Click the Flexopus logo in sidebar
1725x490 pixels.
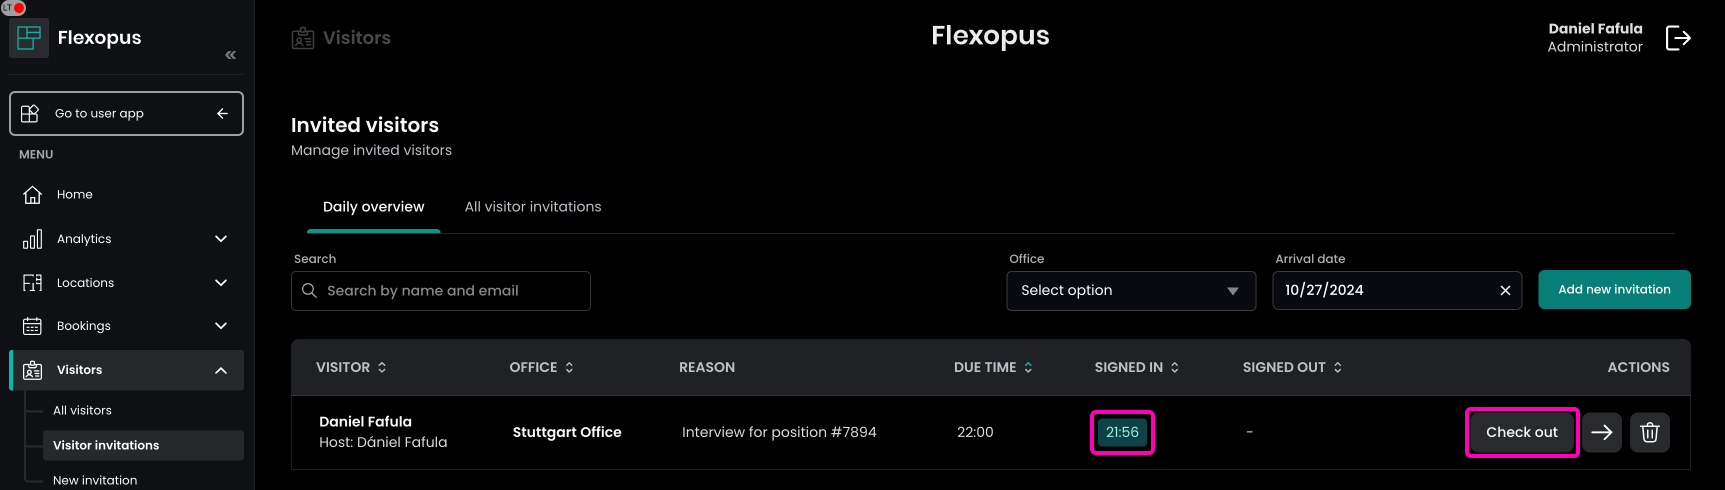[x=29, y=38]
